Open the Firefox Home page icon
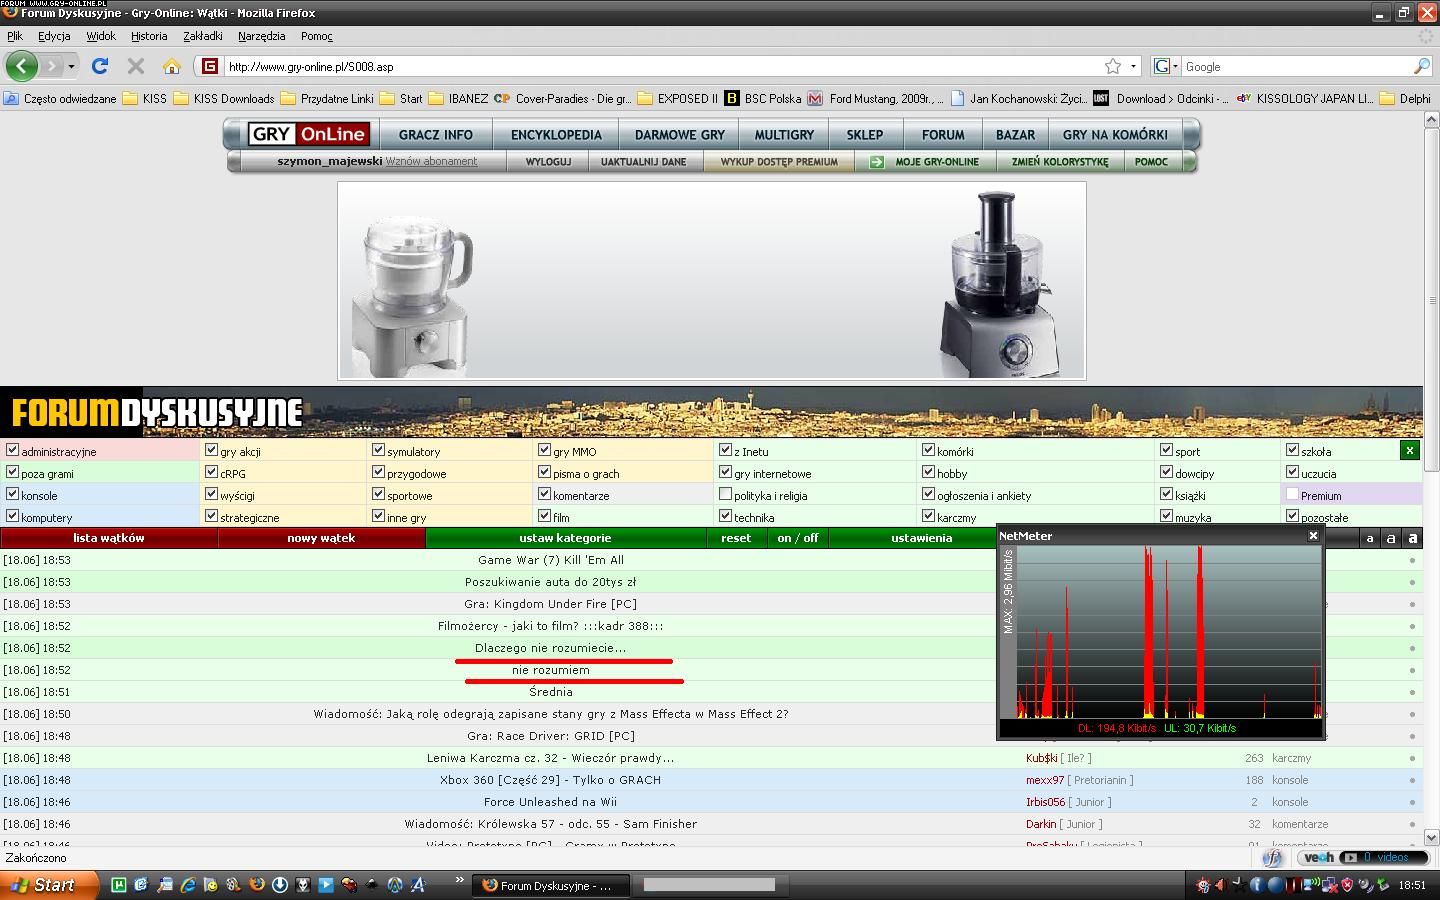Screen dimensions: 1440x900 tap(172, 66)
